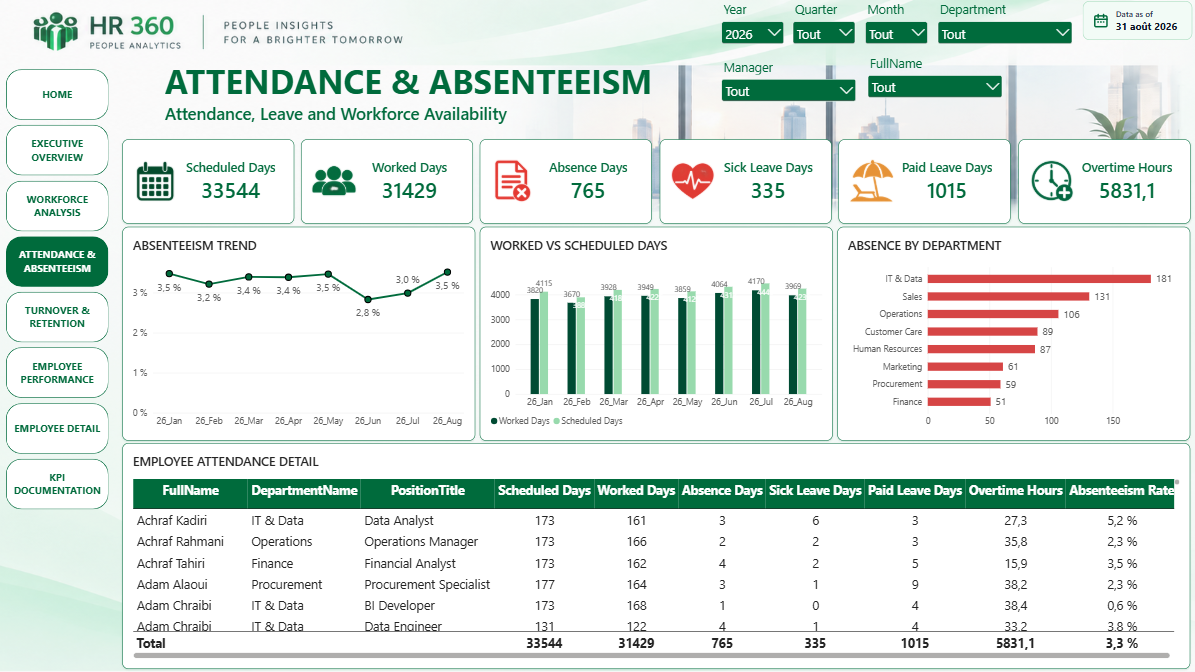Click the Procurement Specialist position cell
Screen dimensions: 1195x672
pyautogui.click(x=427, y=584)
